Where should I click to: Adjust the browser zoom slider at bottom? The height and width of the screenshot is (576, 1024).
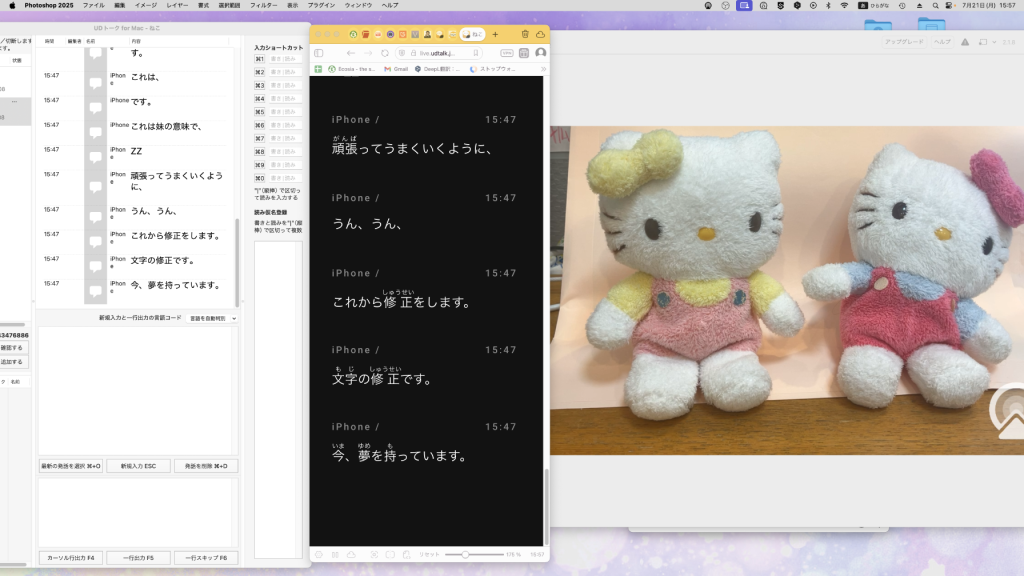(465, 554)
